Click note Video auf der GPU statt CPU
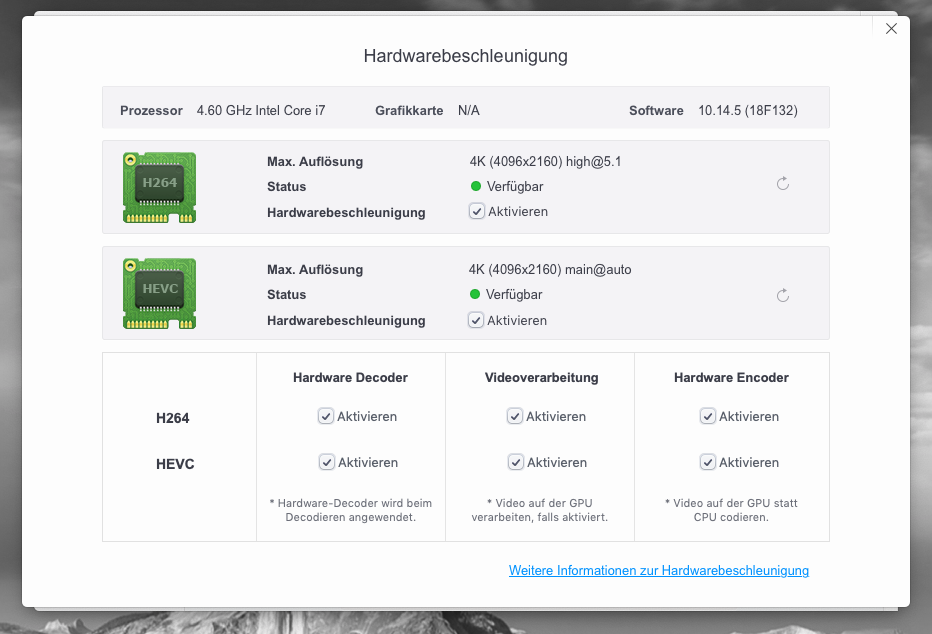This screenshot has height=634, width=932. tap(731, 510)
